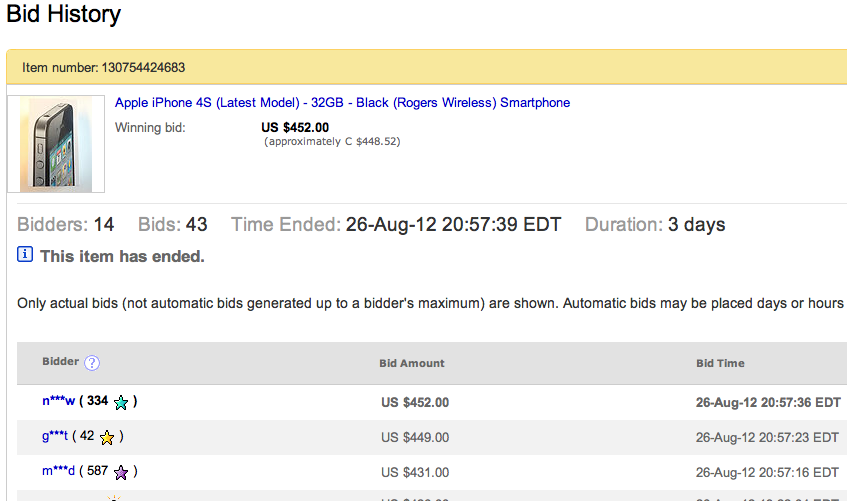The image size is (847, 501).
Task: Click the Bidder column help question-mark icon
Action: coord(92,363)
